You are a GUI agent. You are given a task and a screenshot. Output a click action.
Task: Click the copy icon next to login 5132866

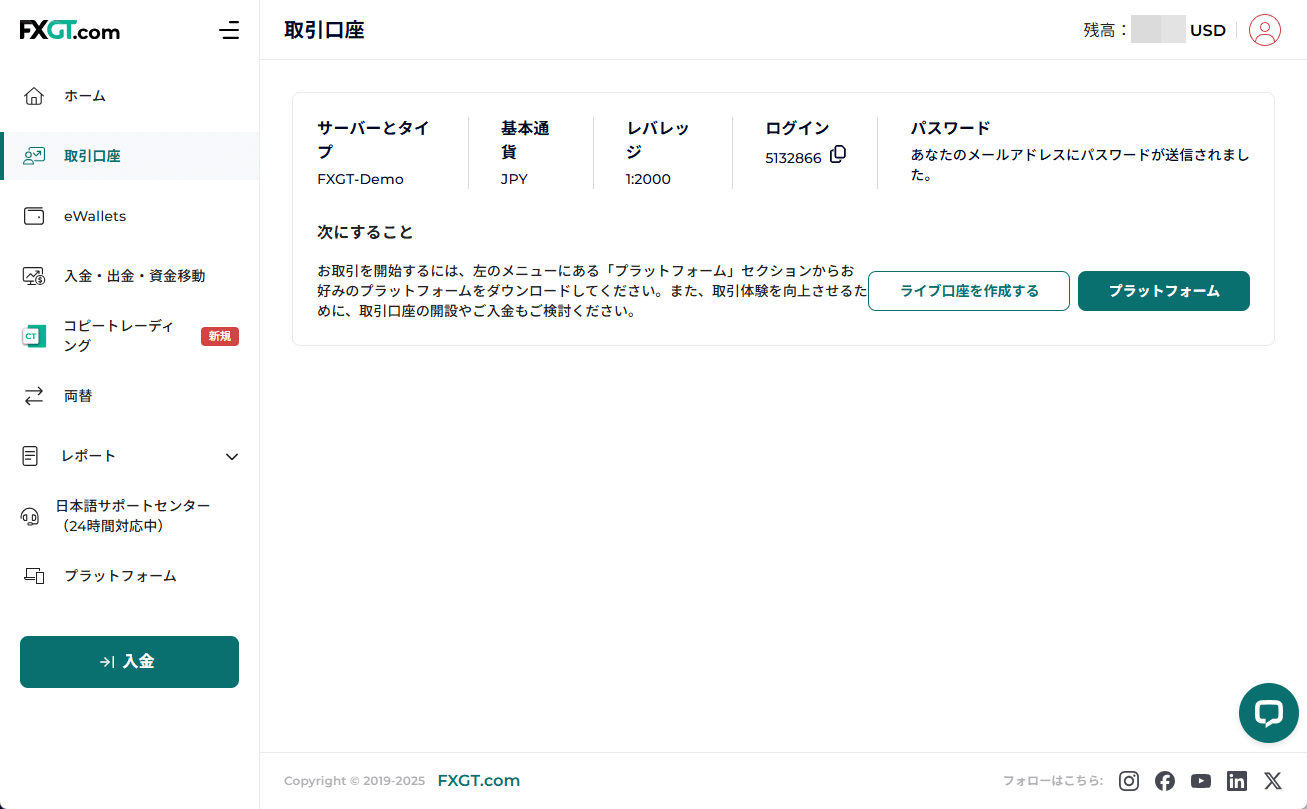838,154
